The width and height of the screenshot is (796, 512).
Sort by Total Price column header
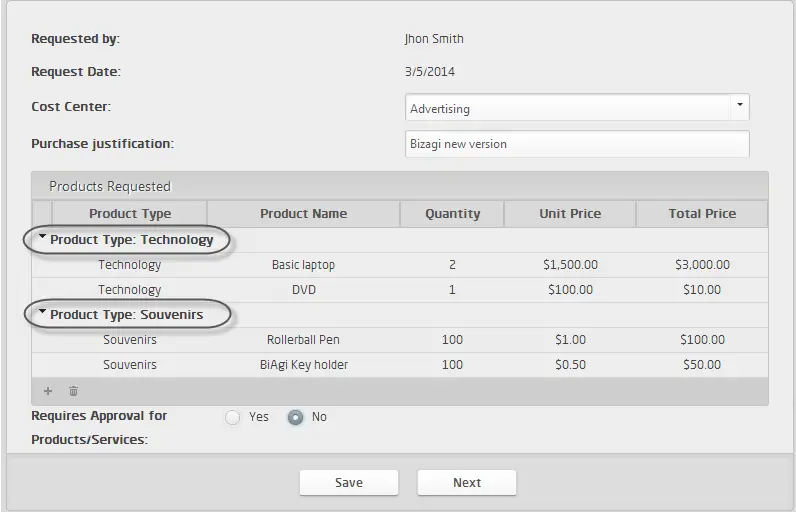coord(702,214)
